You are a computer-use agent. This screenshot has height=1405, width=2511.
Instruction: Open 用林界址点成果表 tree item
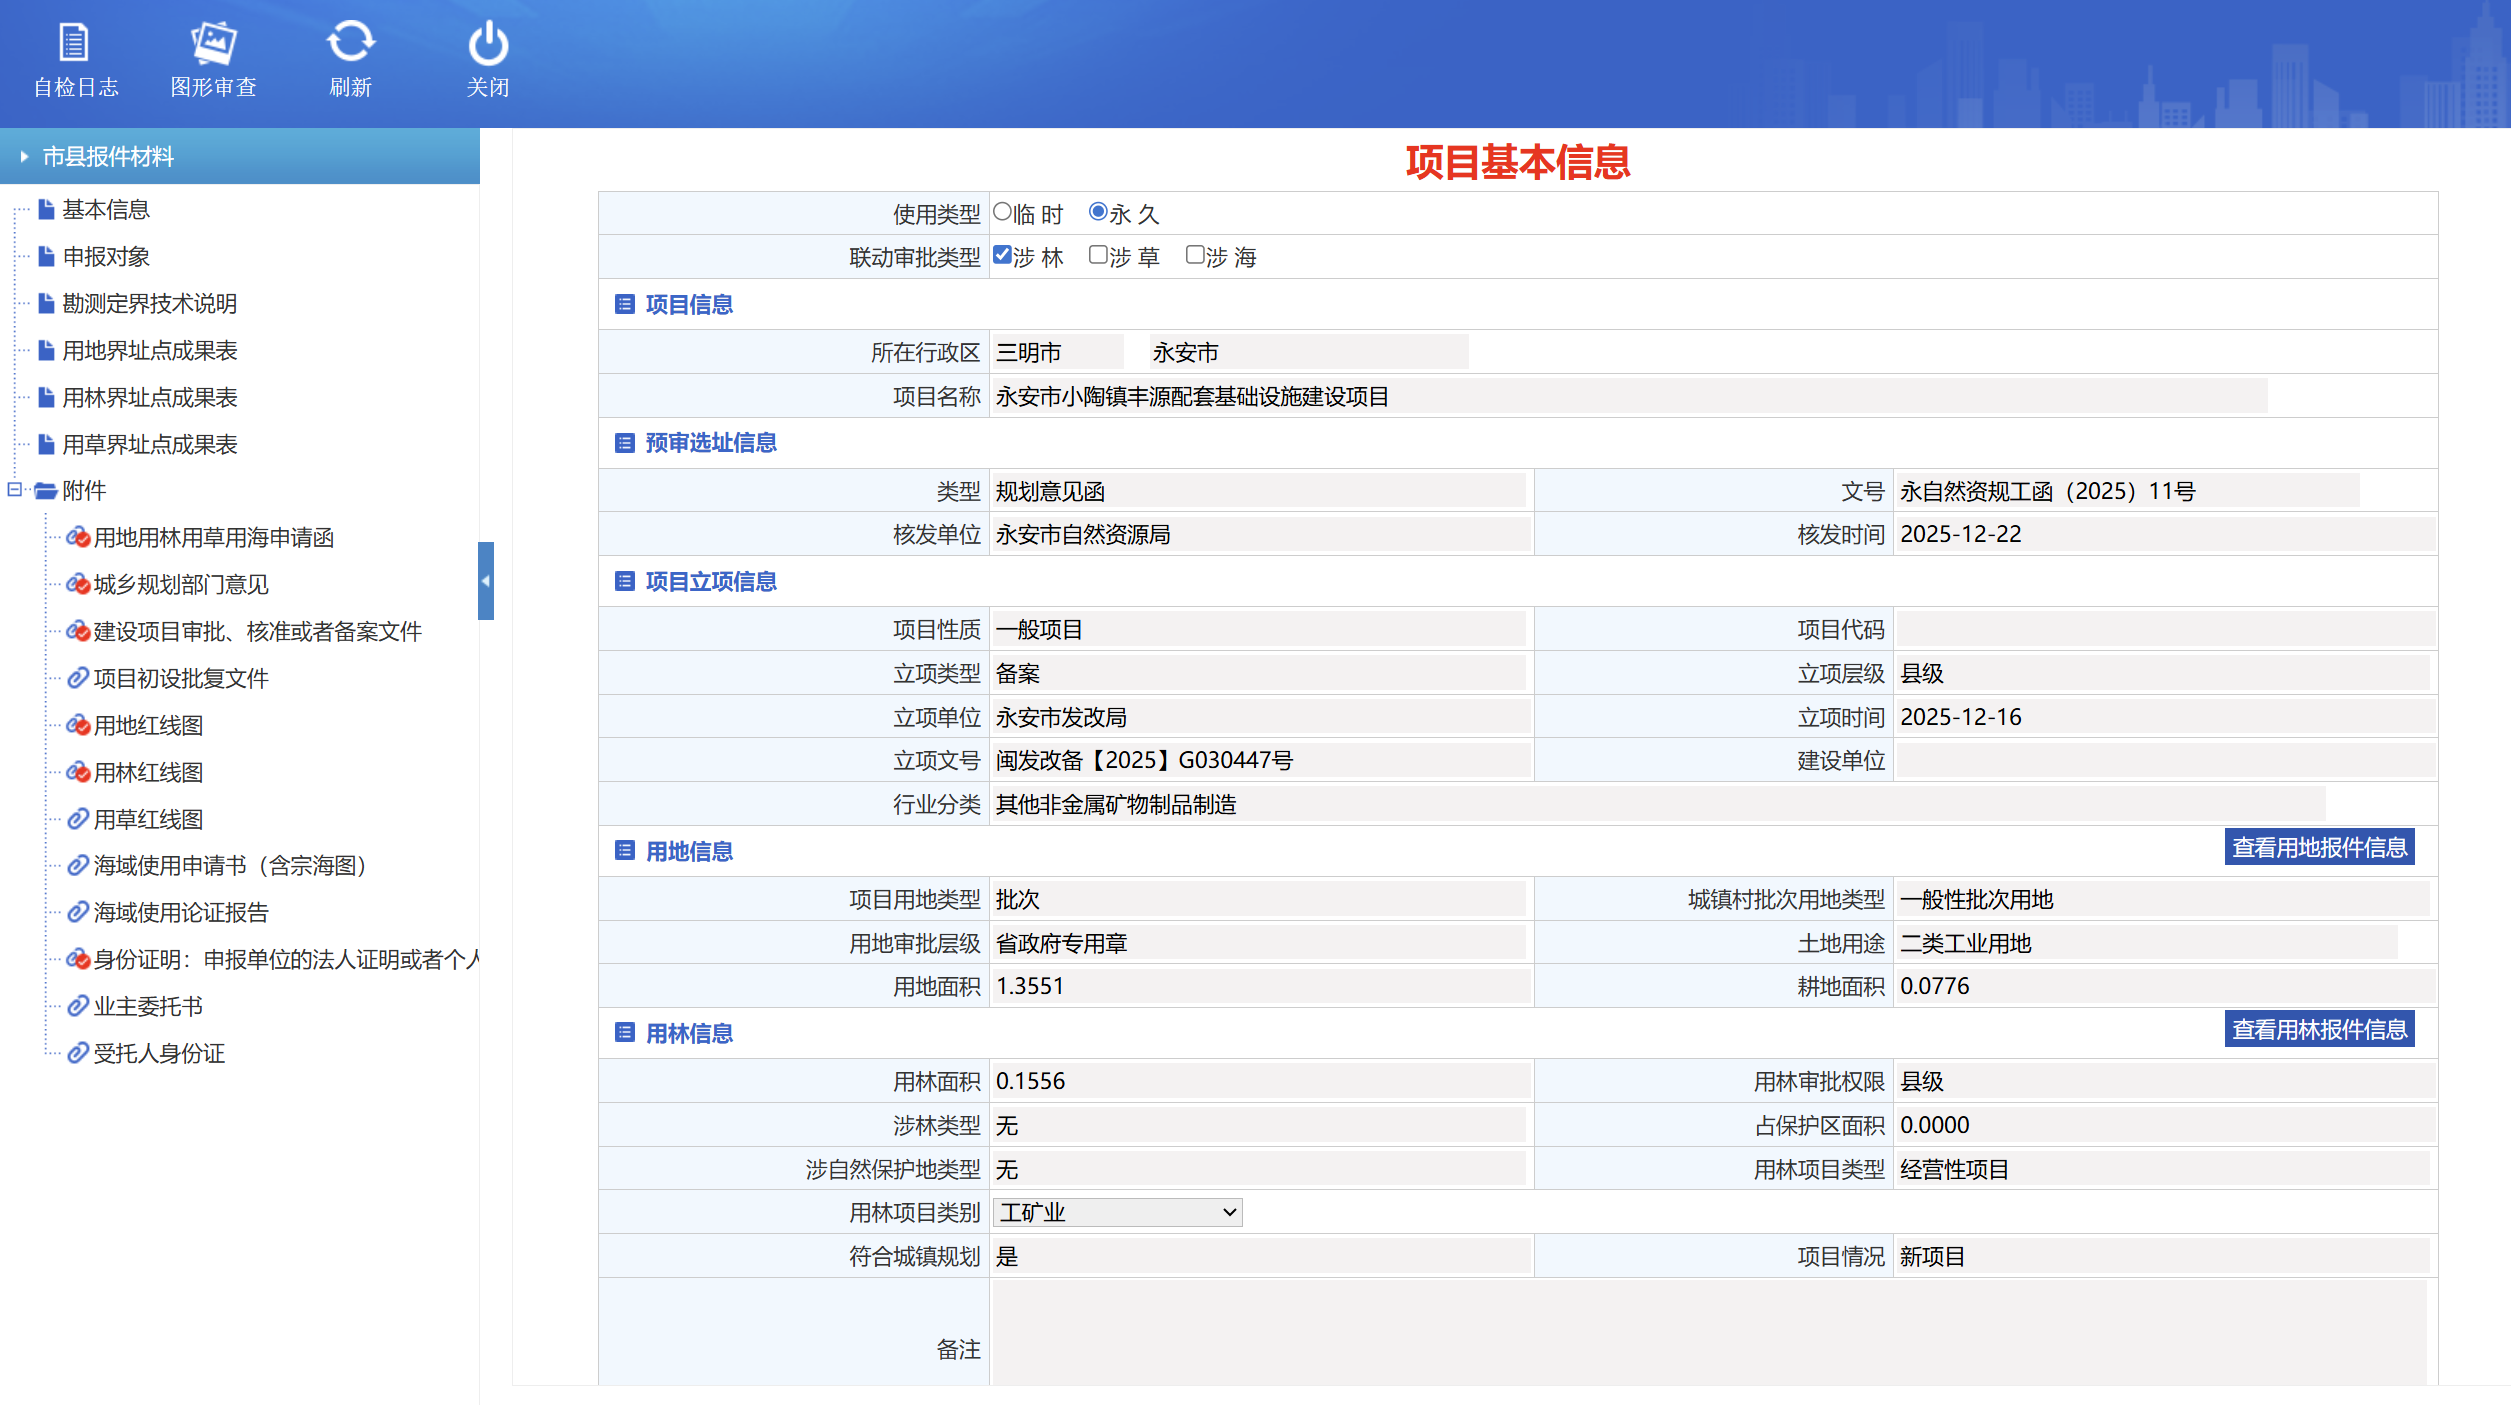click(149, 397)
